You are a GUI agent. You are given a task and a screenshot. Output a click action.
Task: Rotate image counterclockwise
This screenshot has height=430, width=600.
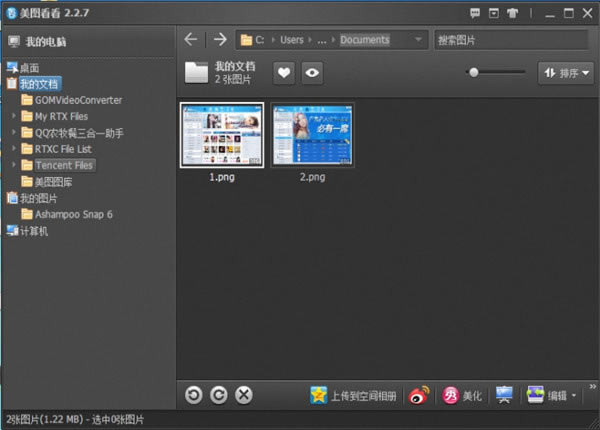pos(194,395)
